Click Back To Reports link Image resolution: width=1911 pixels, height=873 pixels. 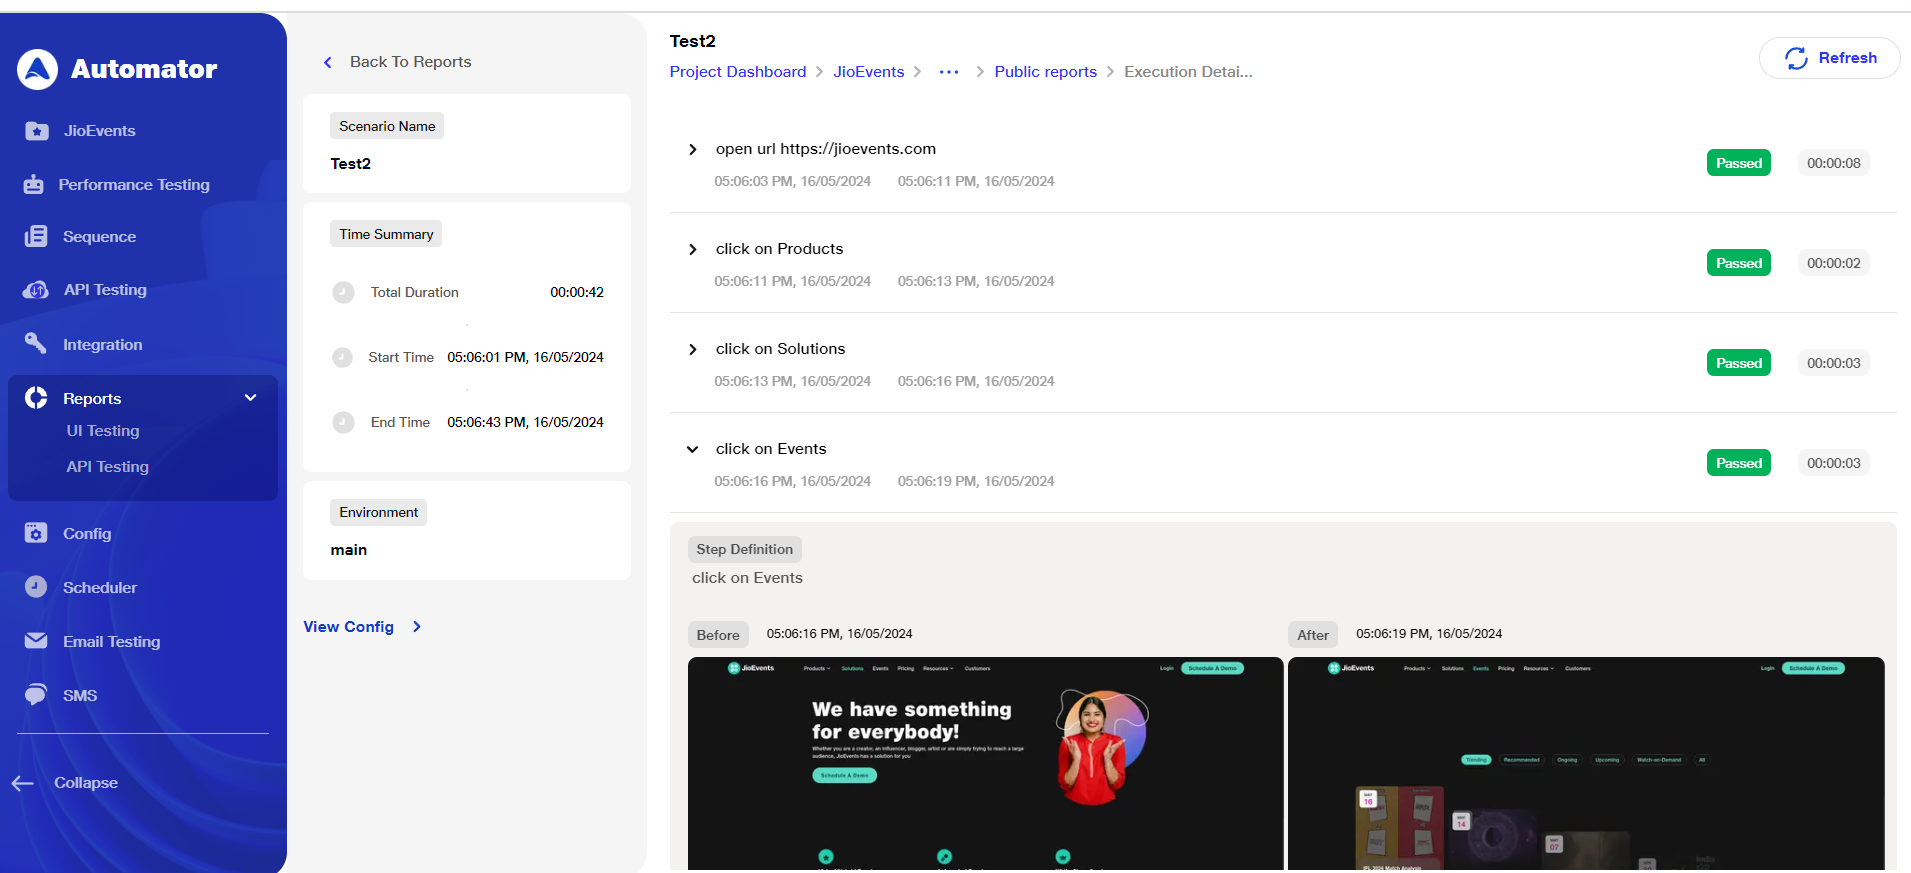410,62
